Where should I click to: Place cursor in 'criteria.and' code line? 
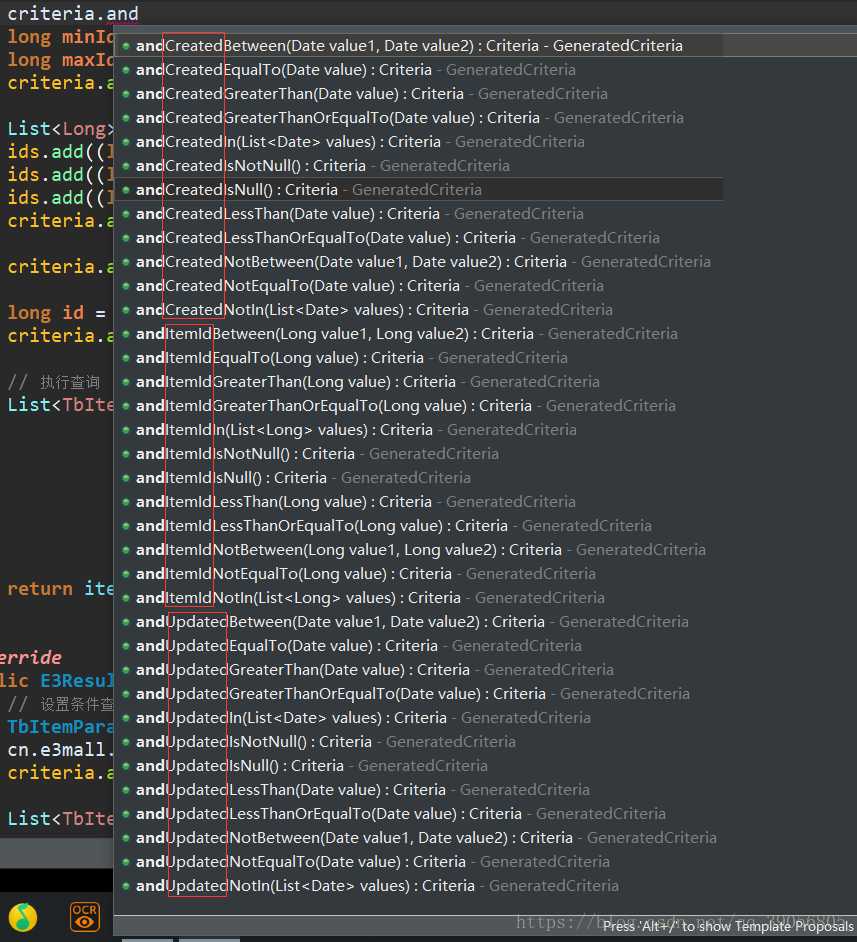click(73, 13)
